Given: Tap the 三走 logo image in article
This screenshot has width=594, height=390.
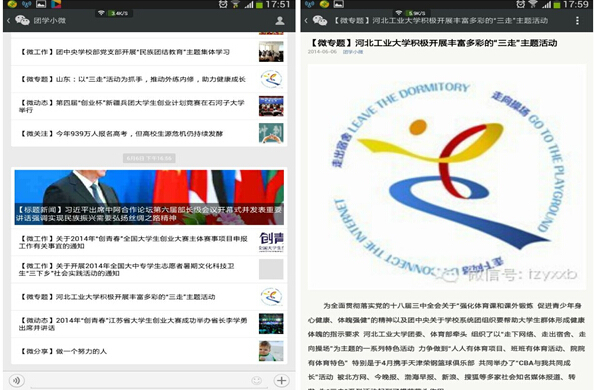Looking at the screenshot, I should pyautogui.click(x=447, y=177).
